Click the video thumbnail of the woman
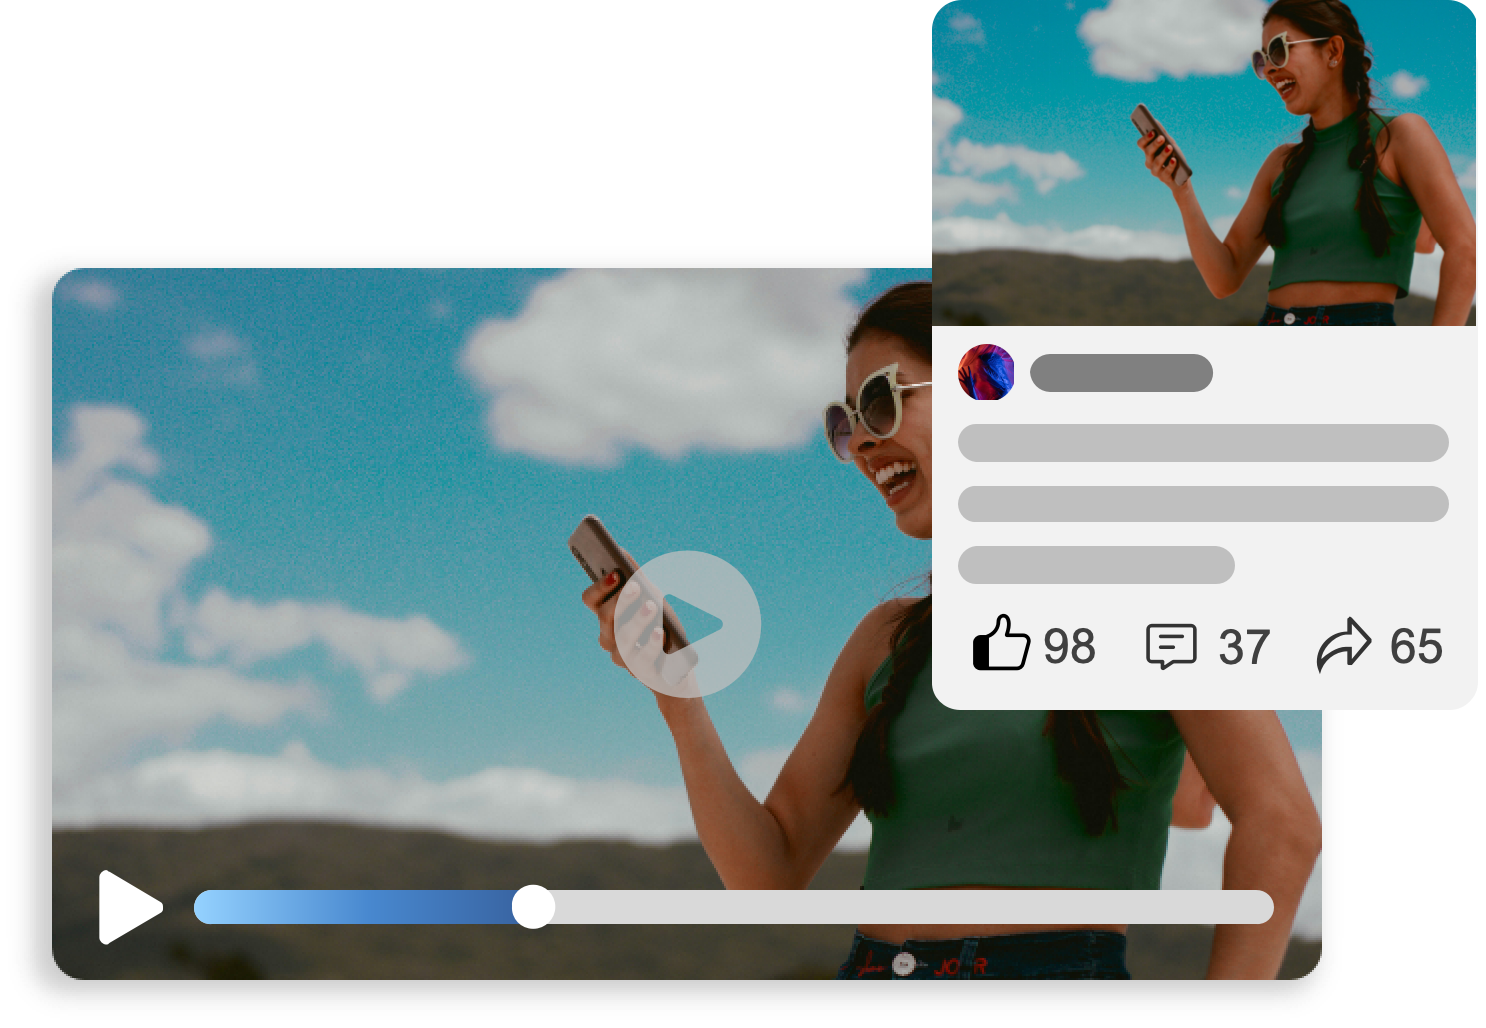 point(1200,165)
